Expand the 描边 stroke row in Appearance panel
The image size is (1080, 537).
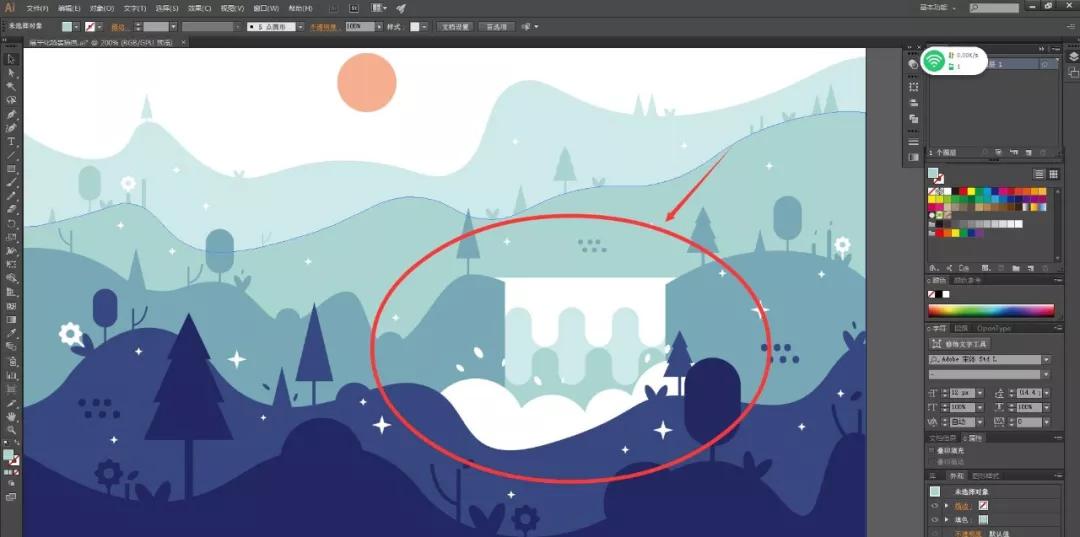click(x=946, y=506)
